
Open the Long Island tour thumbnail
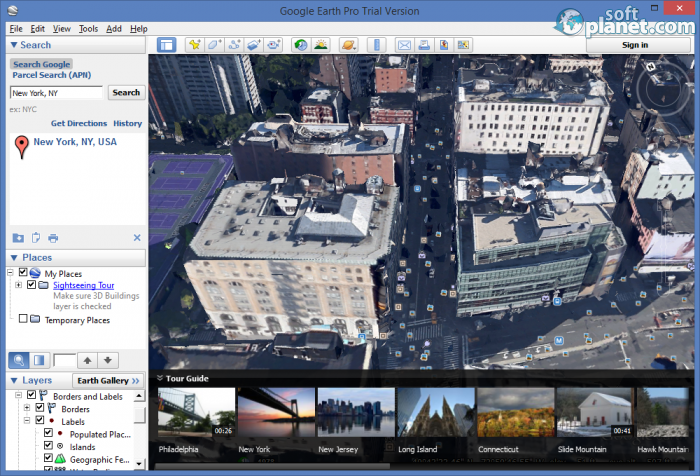(436, 412)
